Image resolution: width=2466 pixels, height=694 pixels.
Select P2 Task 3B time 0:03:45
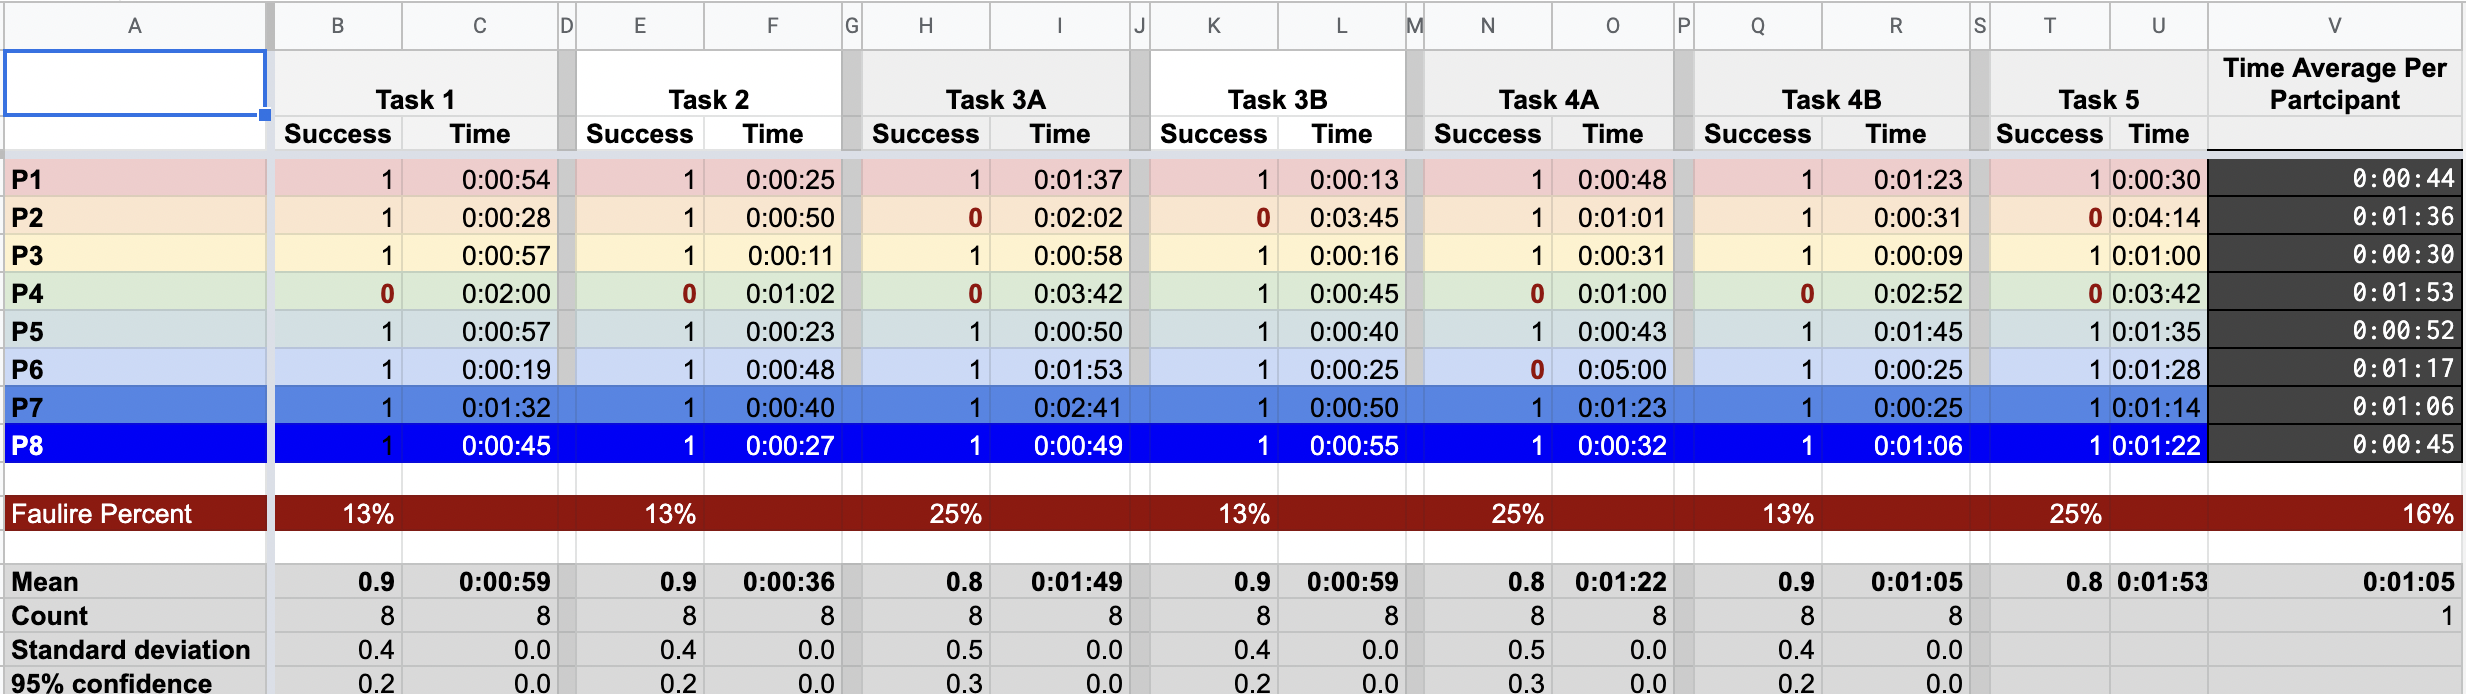(x=1342, y=217)
